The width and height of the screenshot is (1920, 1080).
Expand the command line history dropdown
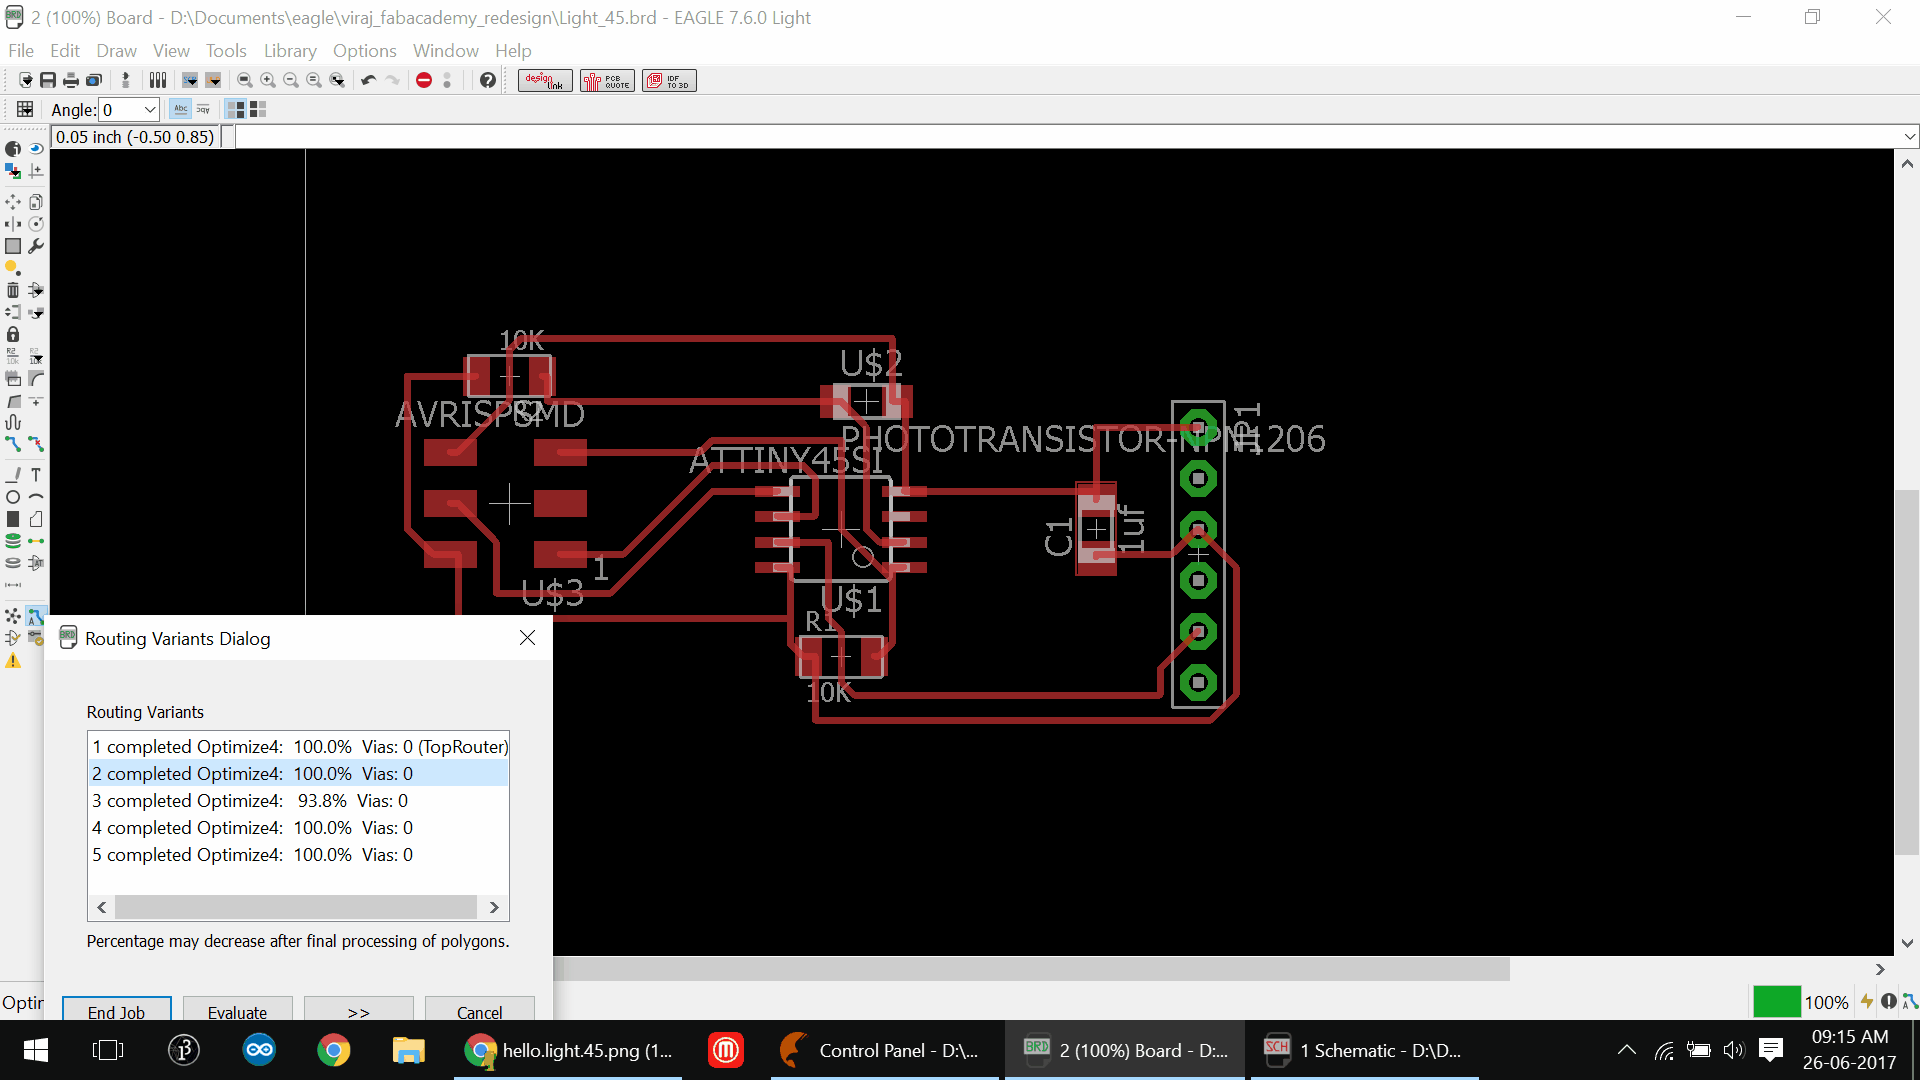(1910, 137)
